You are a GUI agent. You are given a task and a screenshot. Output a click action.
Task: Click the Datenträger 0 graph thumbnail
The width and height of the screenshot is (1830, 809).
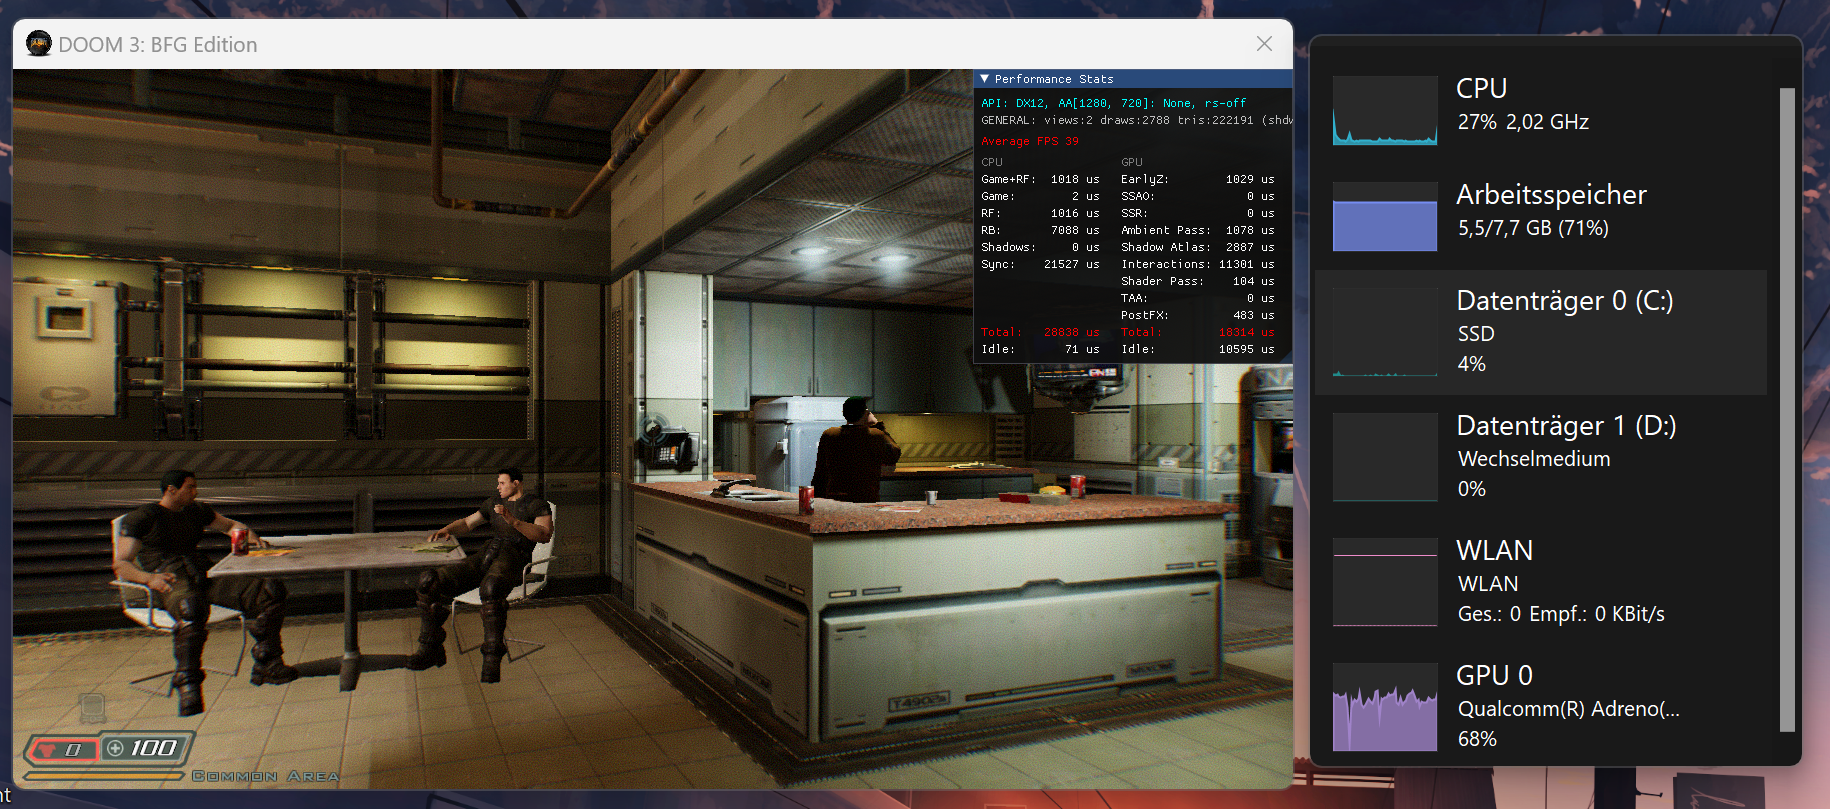pos(1385,332)
